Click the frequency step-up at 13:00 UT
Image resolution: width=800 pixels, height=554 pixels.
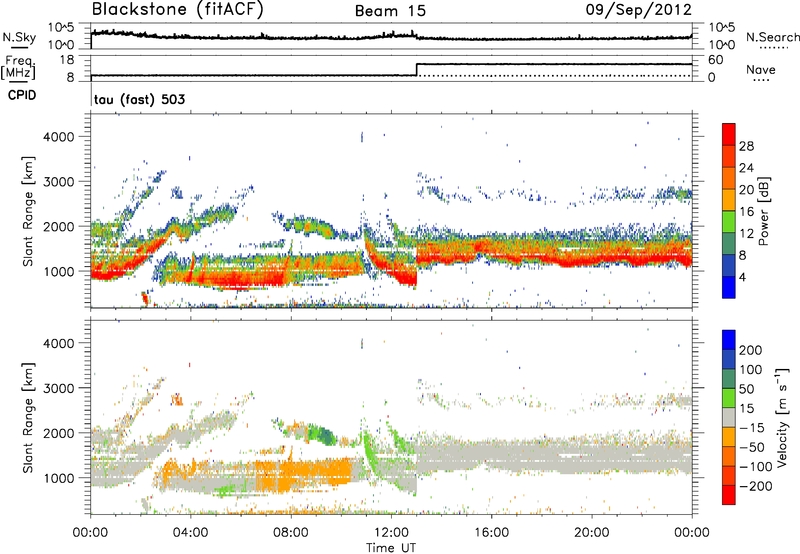pyautogui.click(x=417, y=70)
